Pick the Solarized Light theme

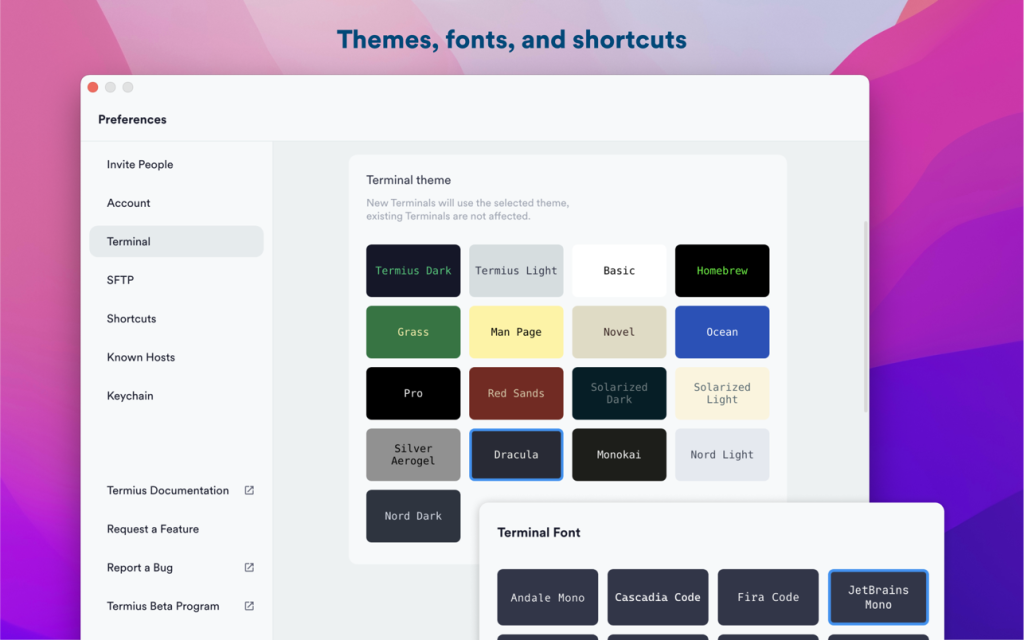click(722, 393)
